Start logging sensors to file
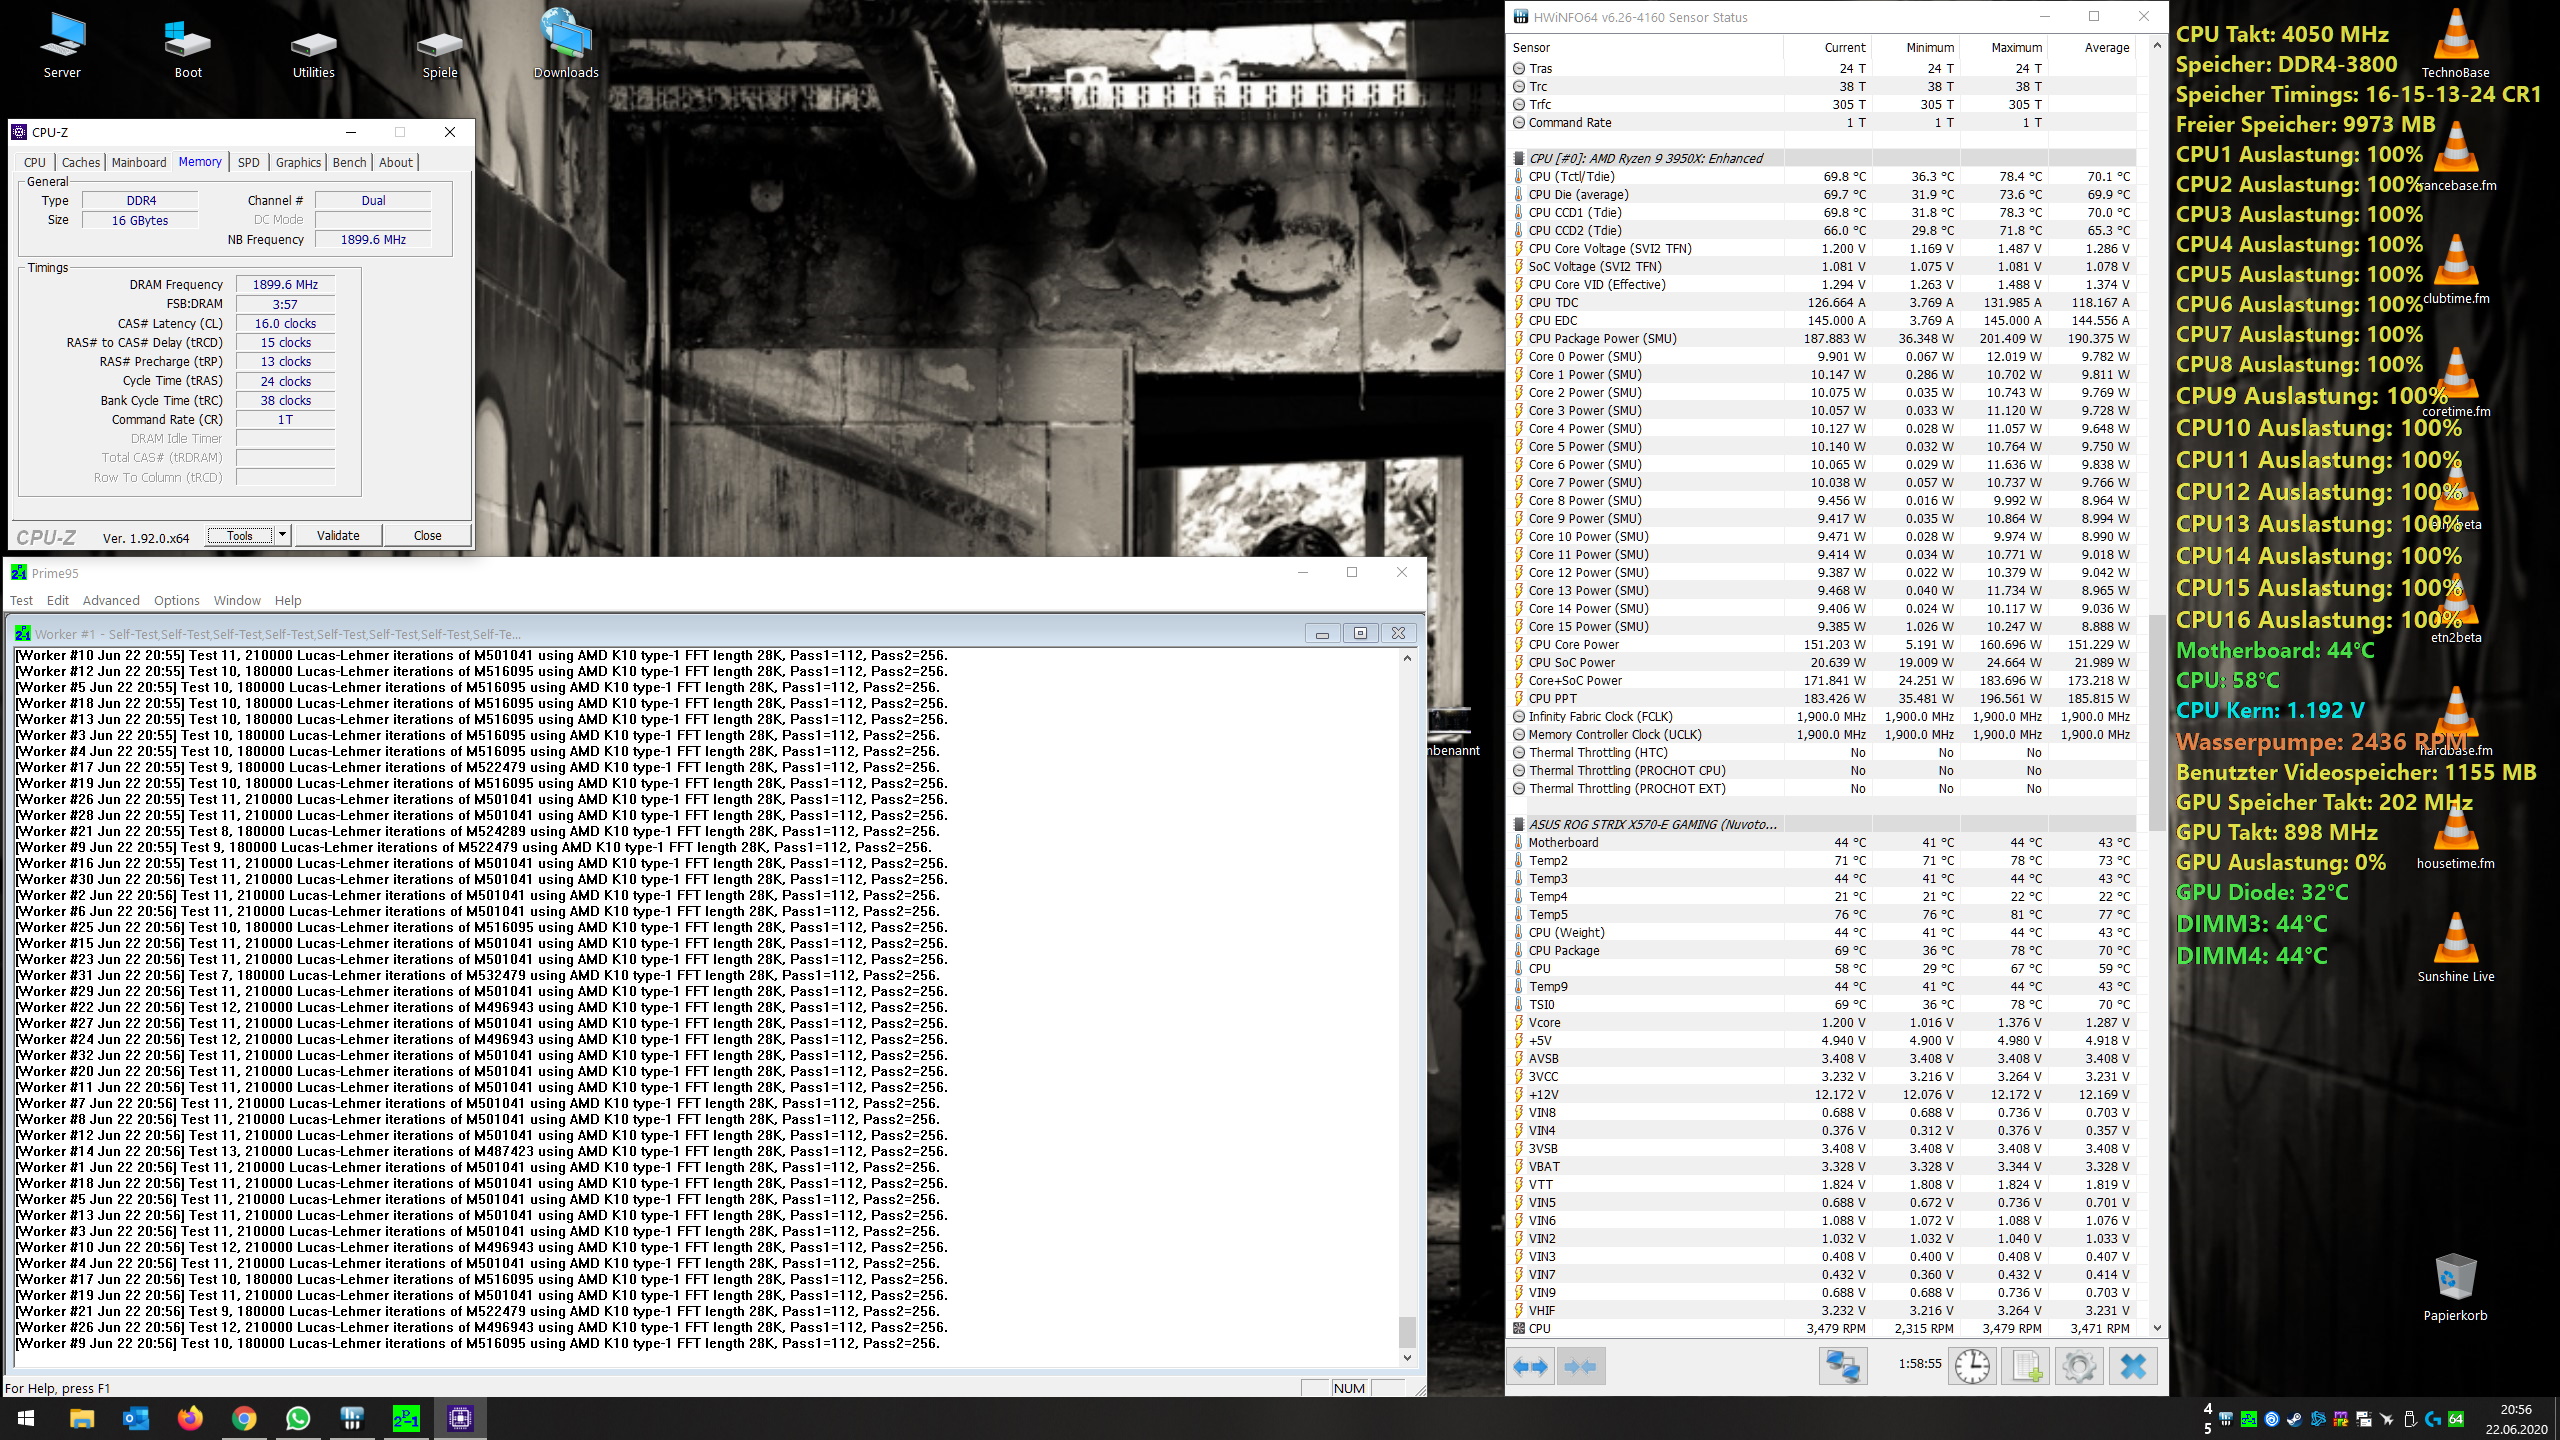 (2026, 1366)
